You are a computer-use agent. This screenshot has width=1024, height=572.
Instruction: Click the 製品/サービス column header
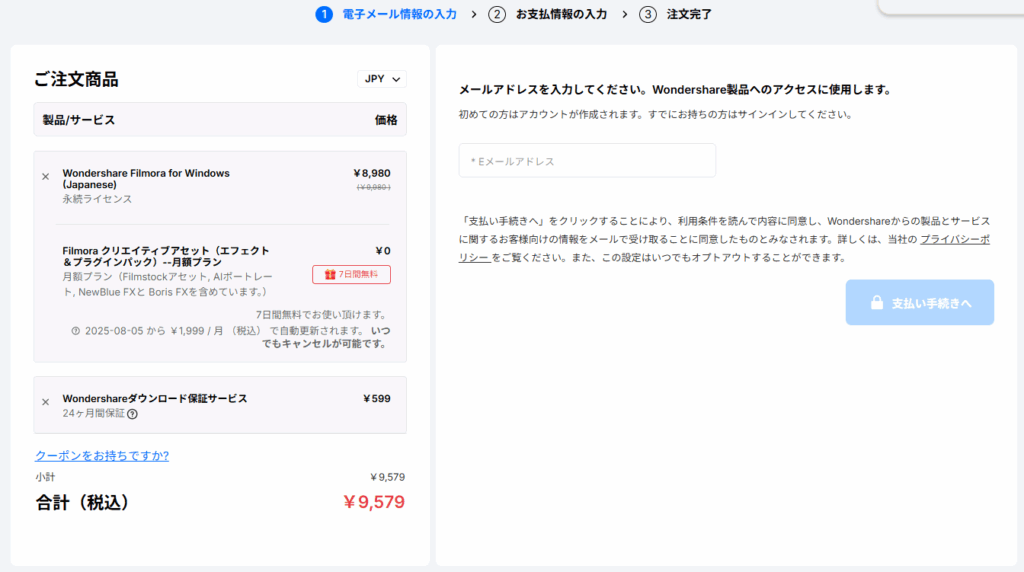[79, 120]
